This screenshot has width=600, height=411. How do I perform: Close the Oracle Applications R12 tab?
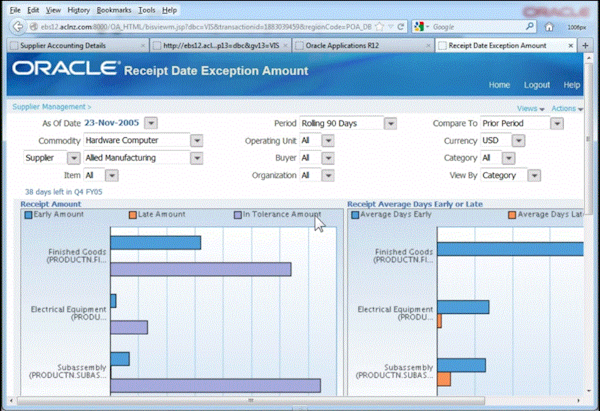[x=428, y=46]
